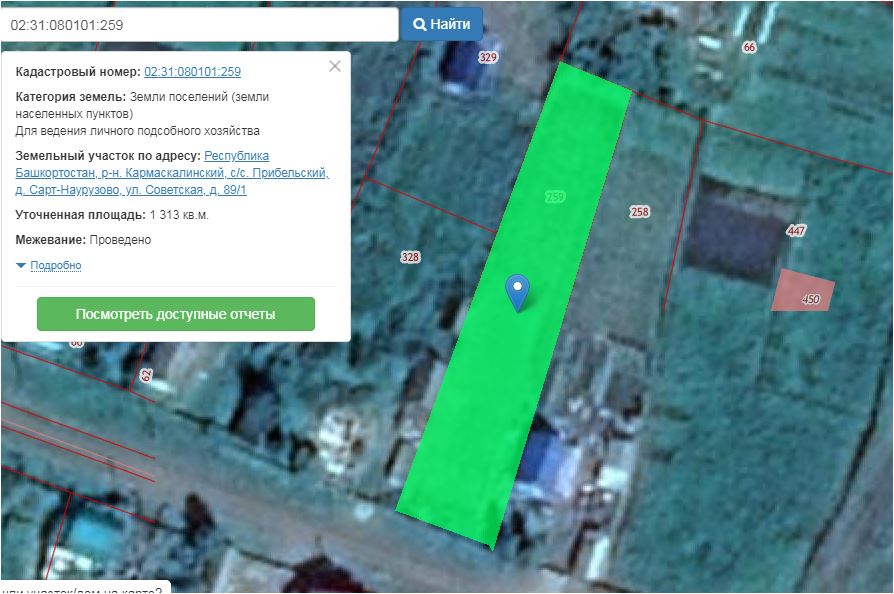
Task: Open Посмотреть доступные отчеты
Action: pos(176,314)
